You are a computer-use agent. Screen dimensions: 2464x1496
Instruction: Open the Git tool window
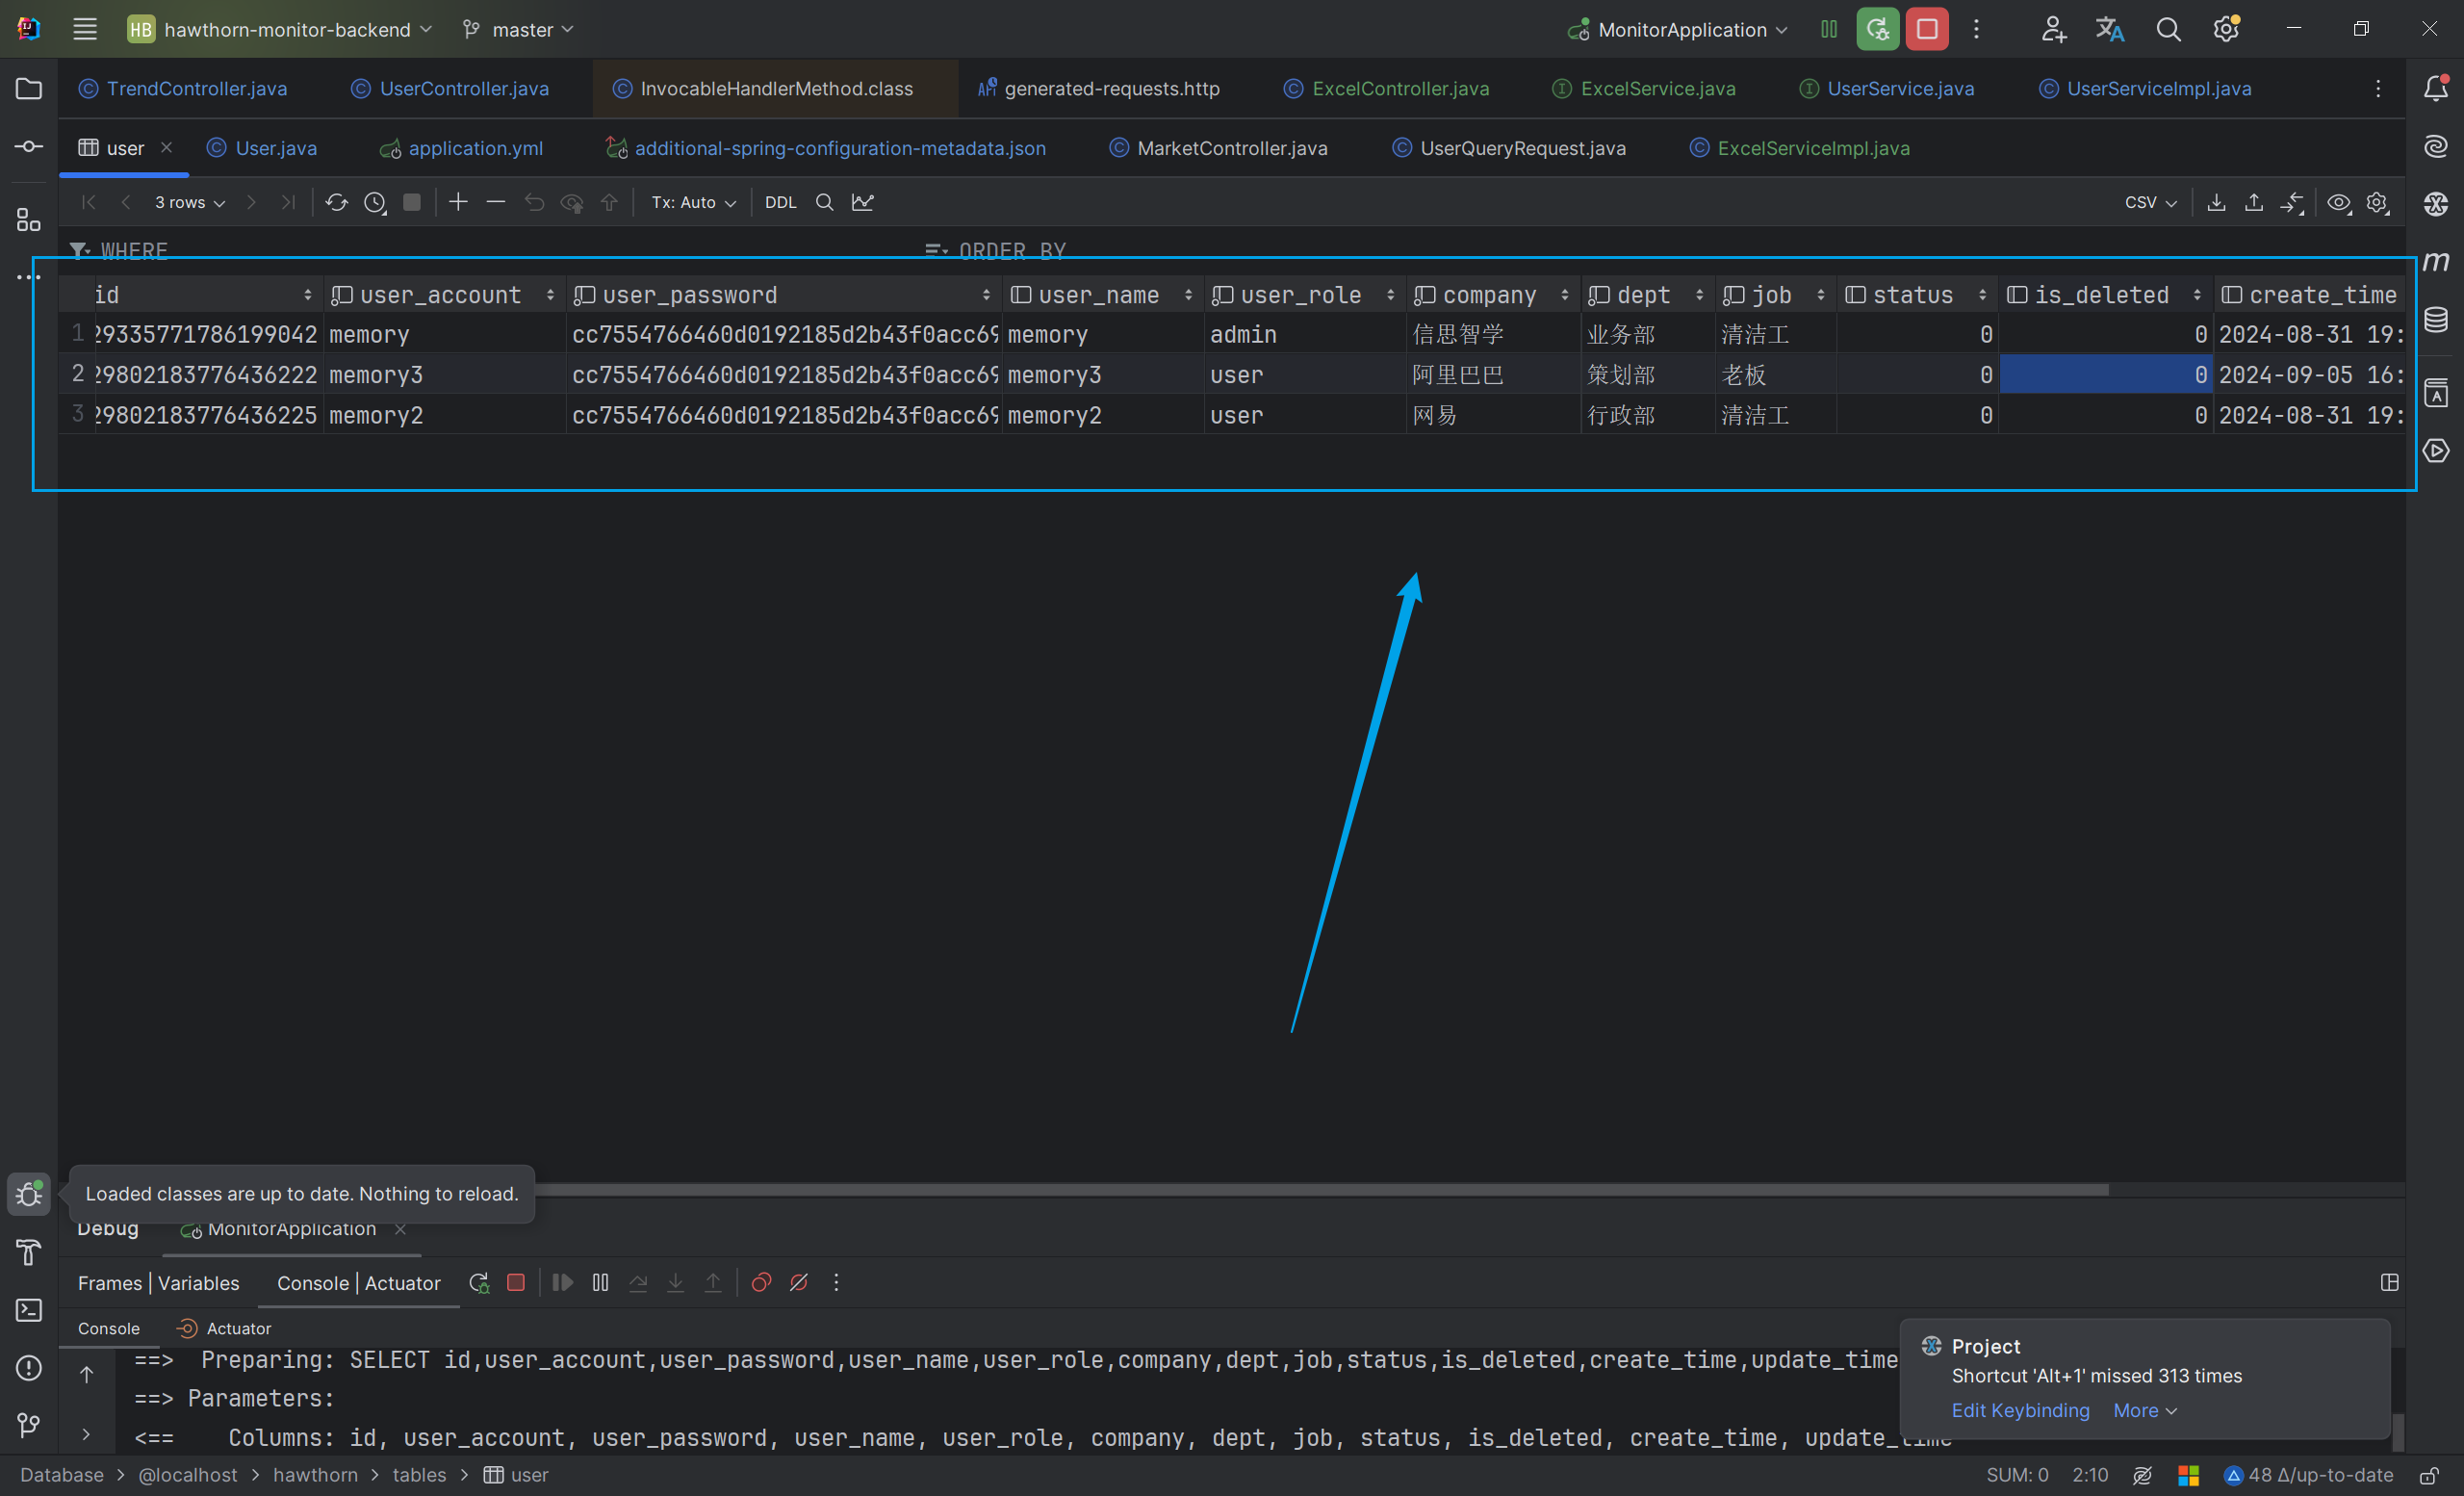pos(29,1425)
